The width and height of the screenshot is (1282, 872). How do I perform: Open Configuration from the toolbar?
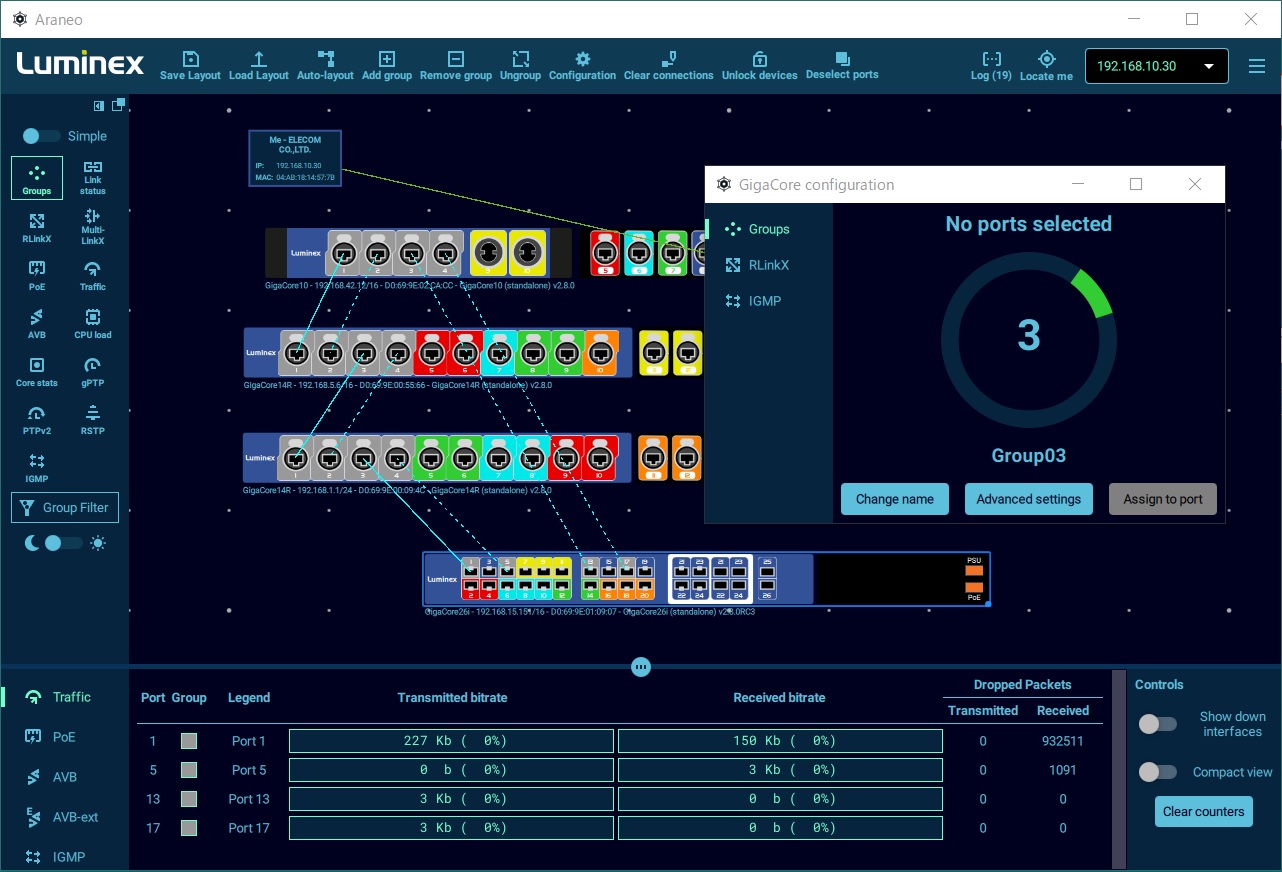click(x=582, y=66)
